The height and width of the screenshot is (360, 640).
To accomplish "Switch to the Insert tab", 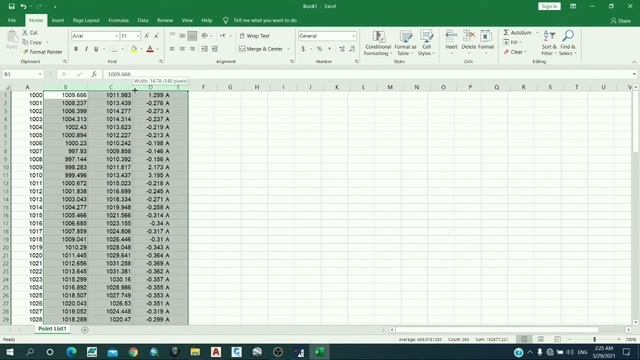I will [x=58, y=20].
